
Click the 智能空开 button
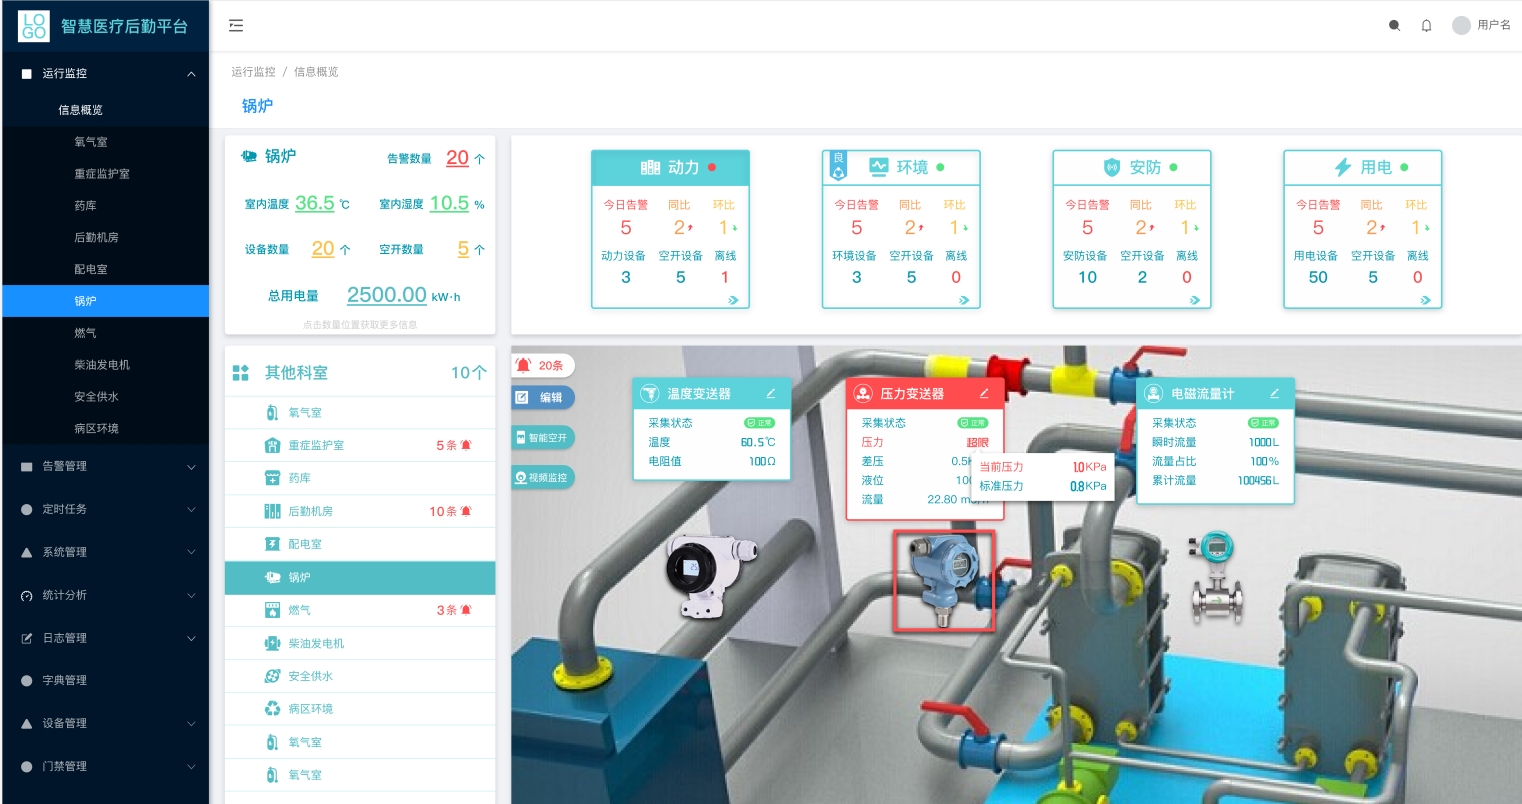point(543,438)
